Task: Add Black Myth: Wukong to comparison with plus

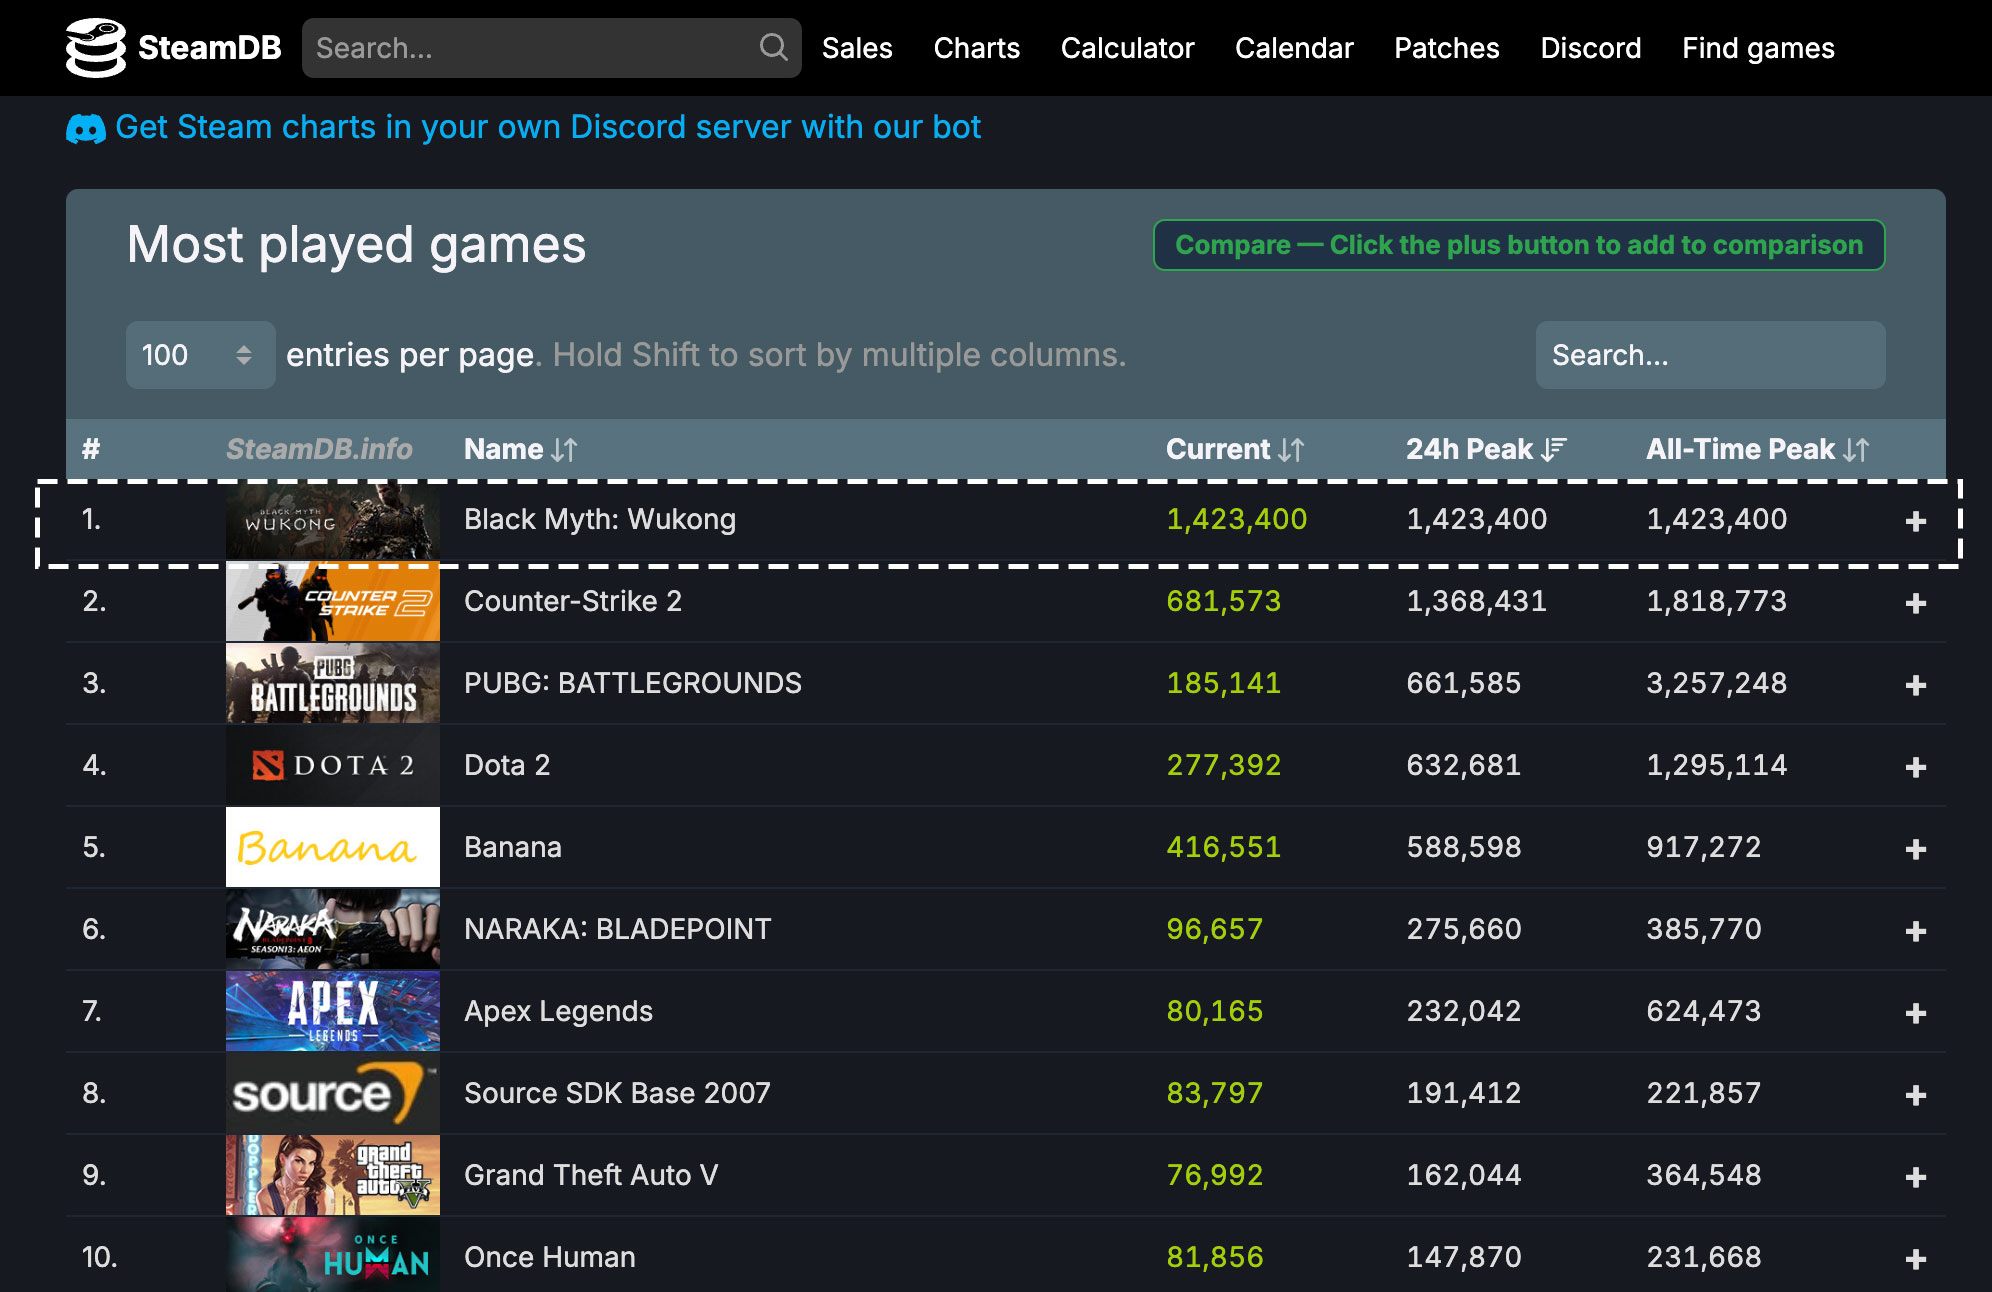Action: (x=1915, y=521)
